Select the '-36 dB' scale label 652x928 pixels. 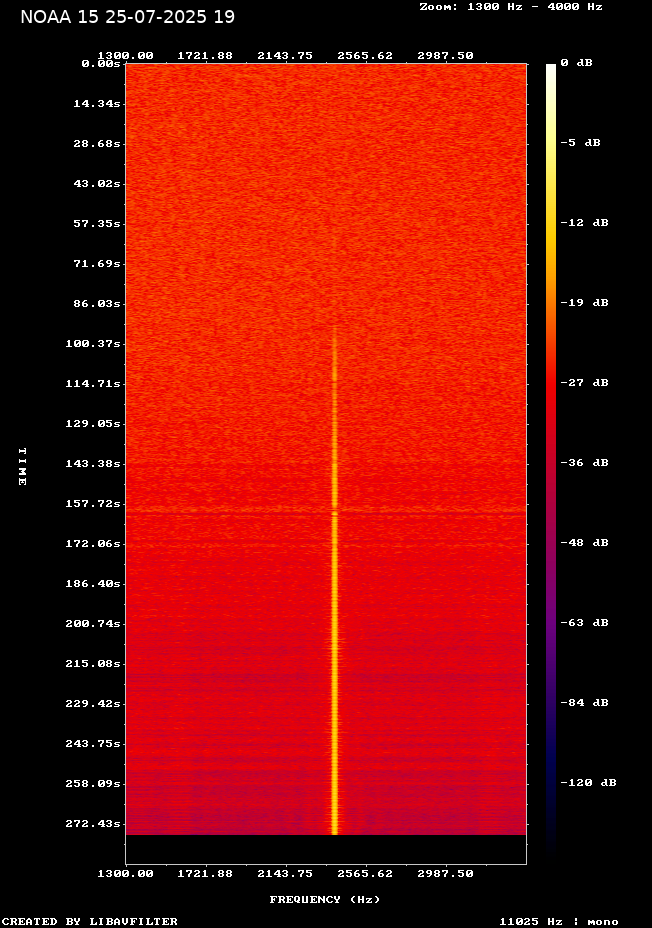point(585,462)
